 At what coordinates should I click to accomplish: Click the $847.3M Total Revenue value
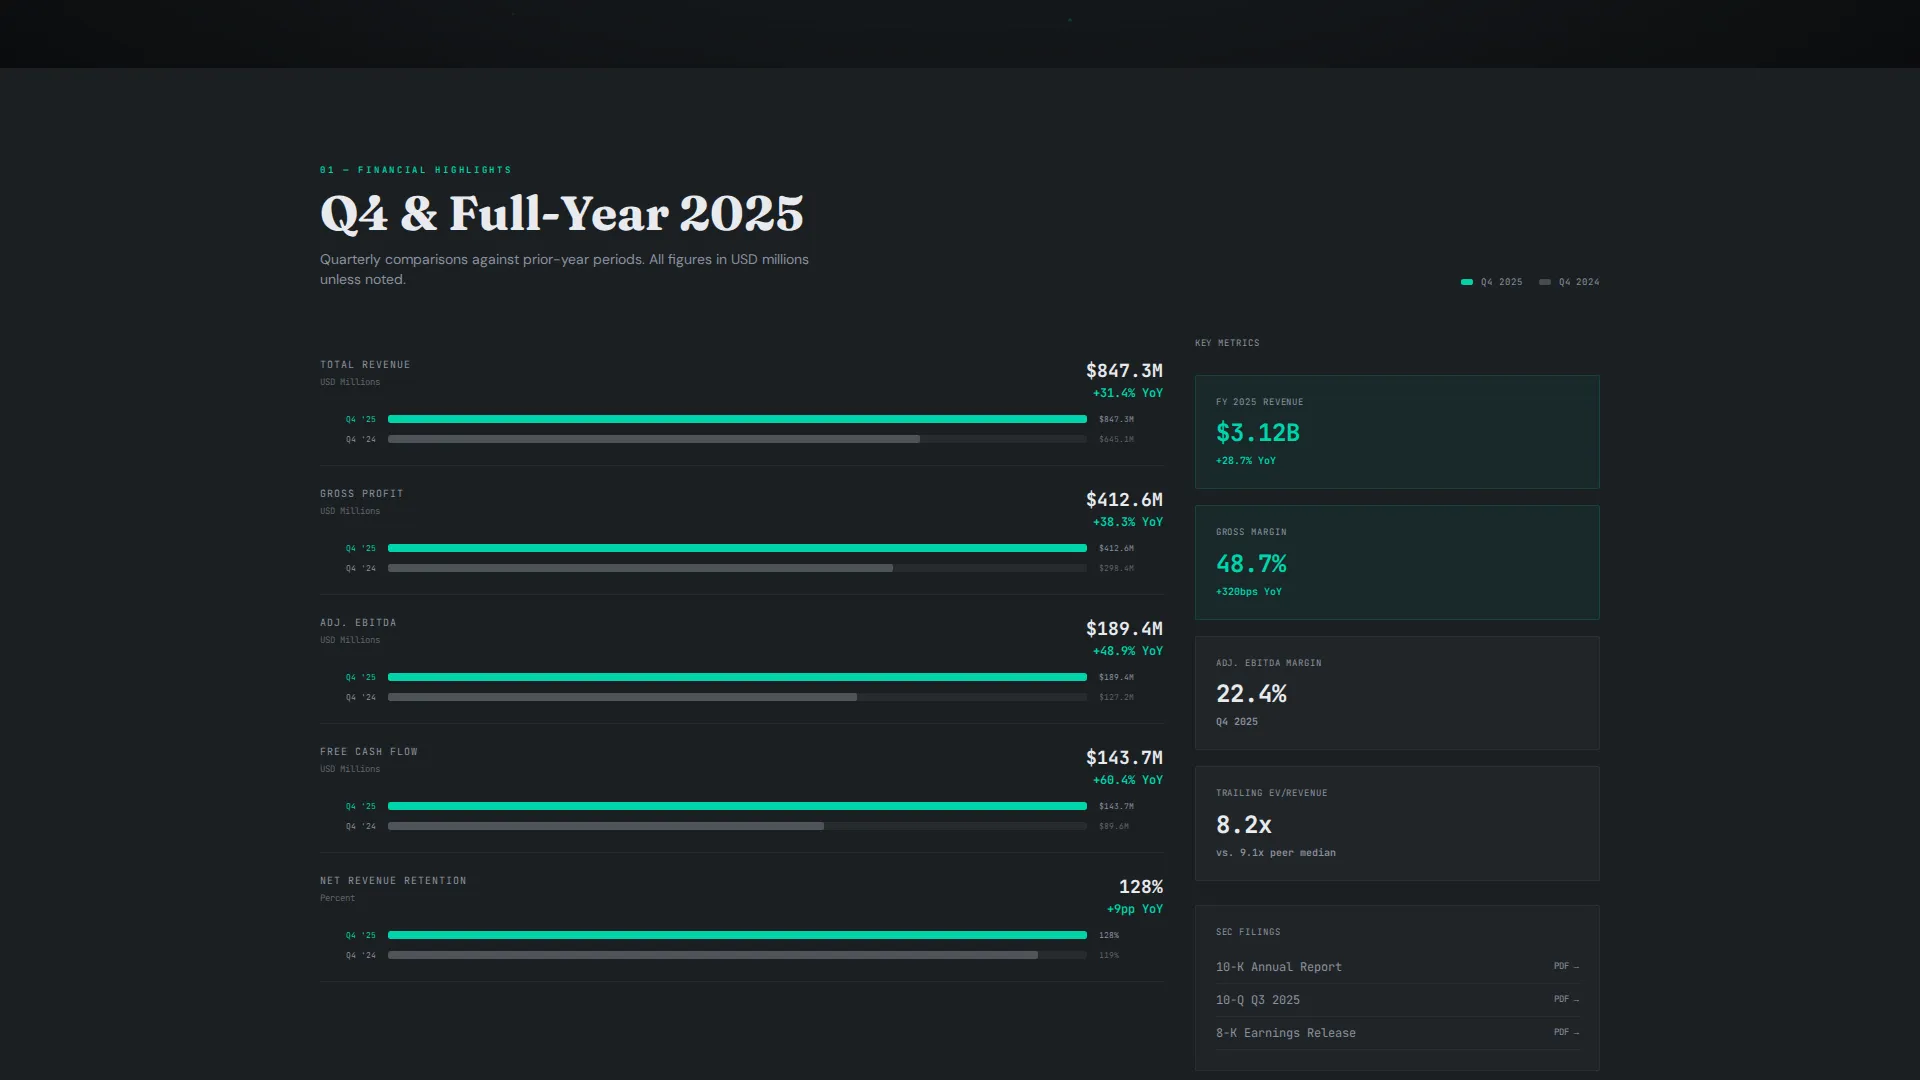pos(1124,371)
